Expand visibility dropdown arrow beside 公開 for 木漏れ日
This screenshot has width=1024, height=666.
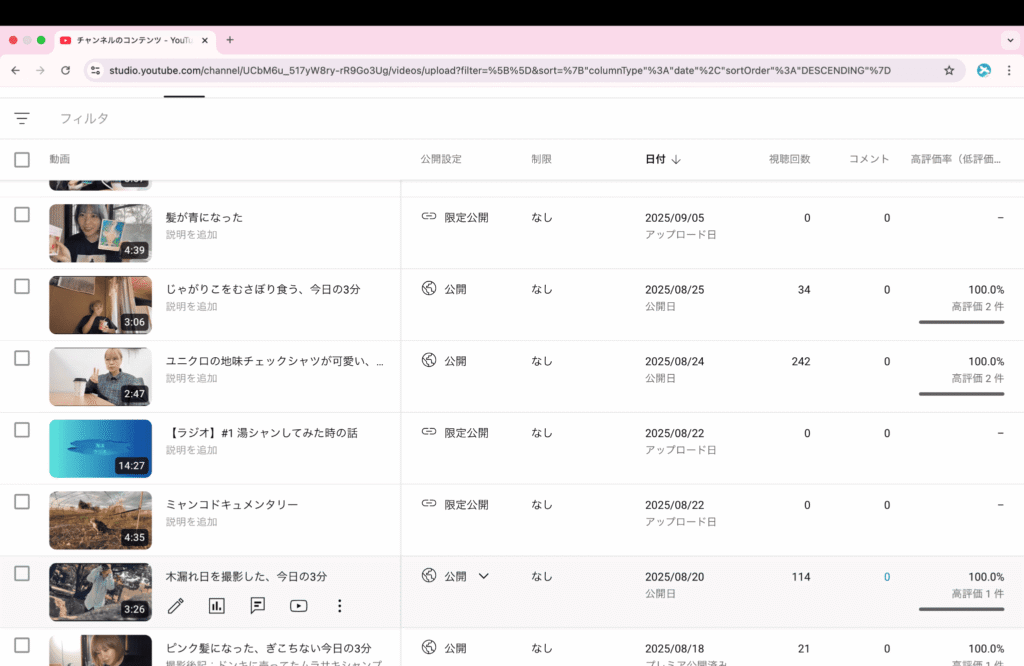pos(484,576)
